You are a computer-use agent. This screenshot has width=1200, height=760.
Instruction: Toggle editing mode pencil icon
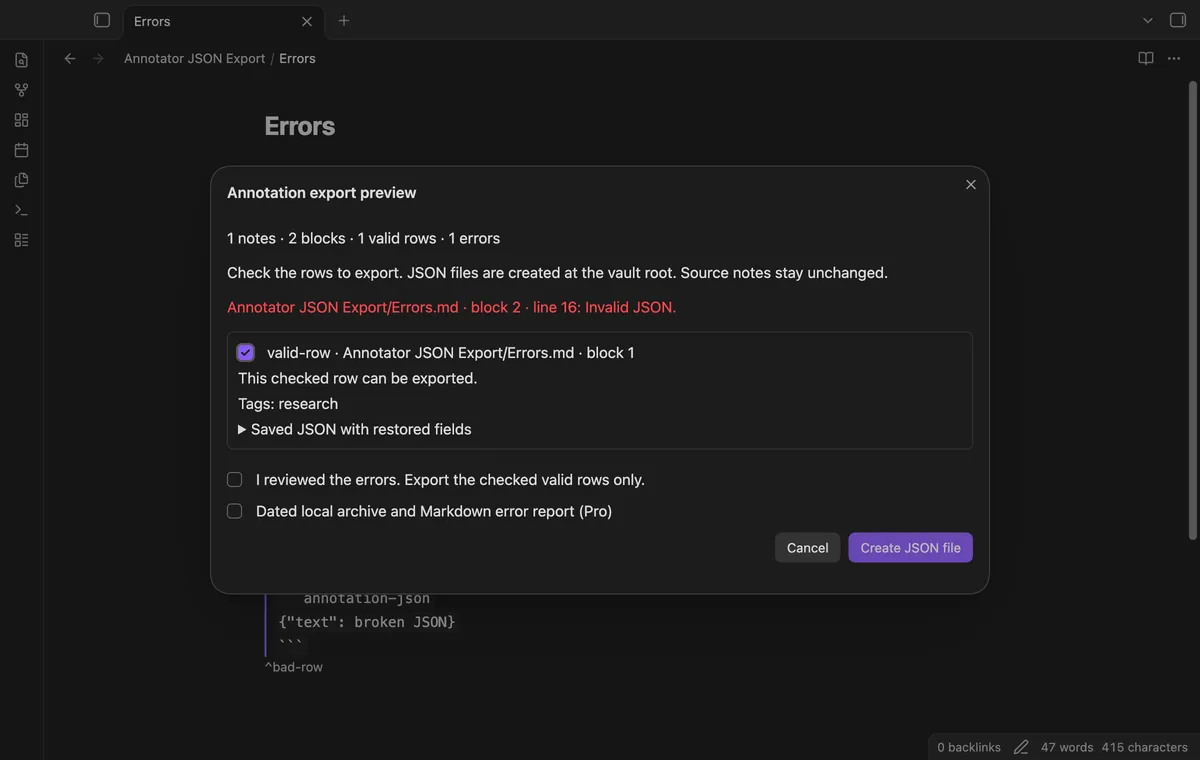[1021, 747]
